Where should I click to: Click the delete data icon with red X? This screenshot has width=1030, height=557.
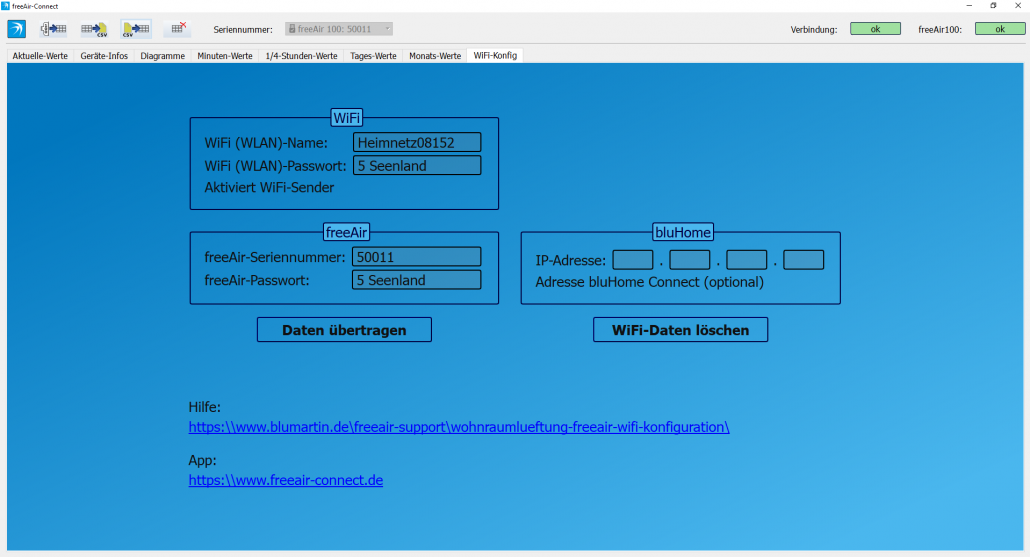(x=177, y=29)
